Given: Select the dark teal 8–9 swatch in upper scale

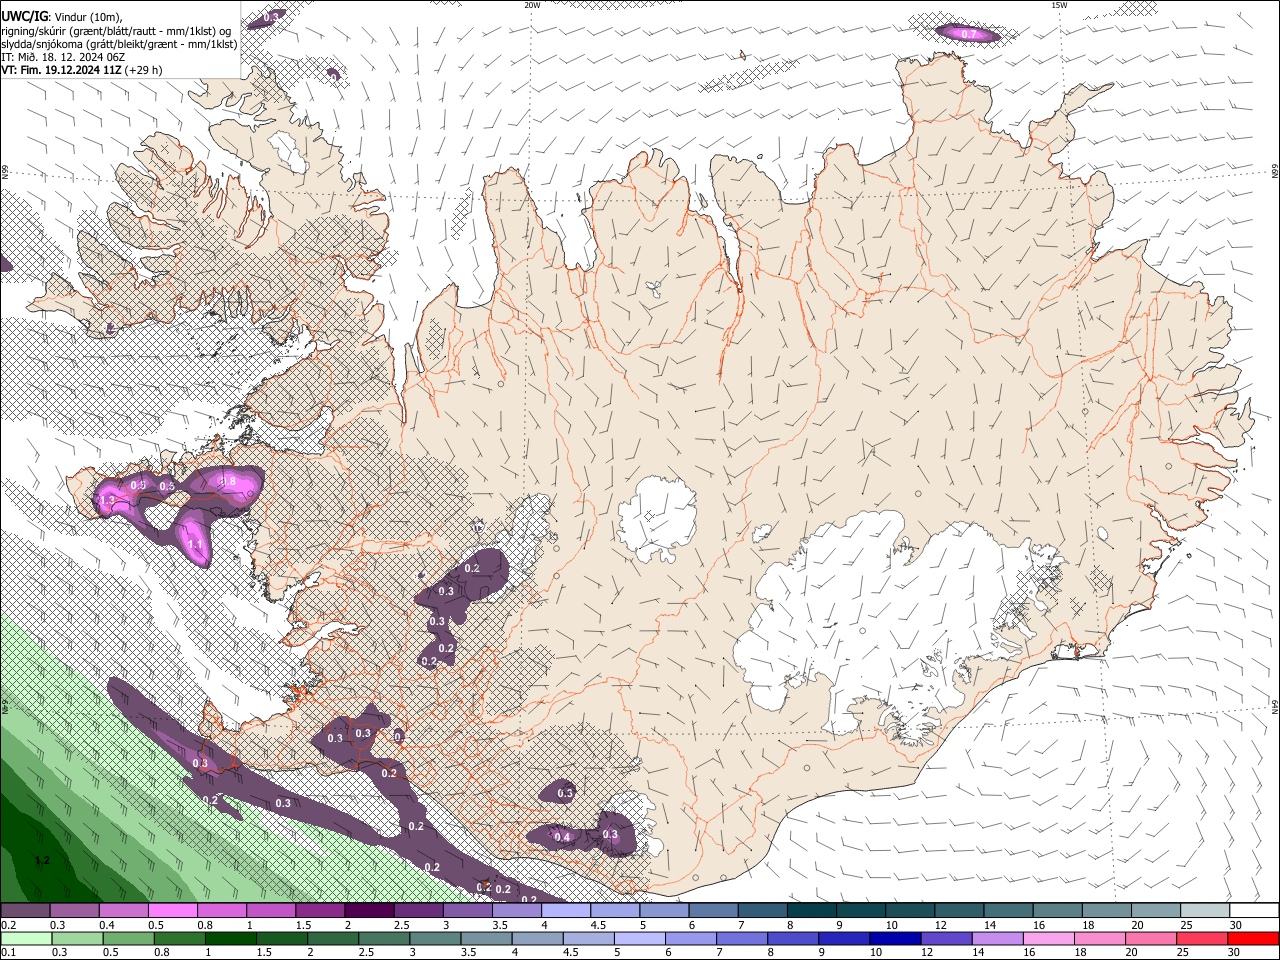Looking at the screenshot, I should (811, 911).
